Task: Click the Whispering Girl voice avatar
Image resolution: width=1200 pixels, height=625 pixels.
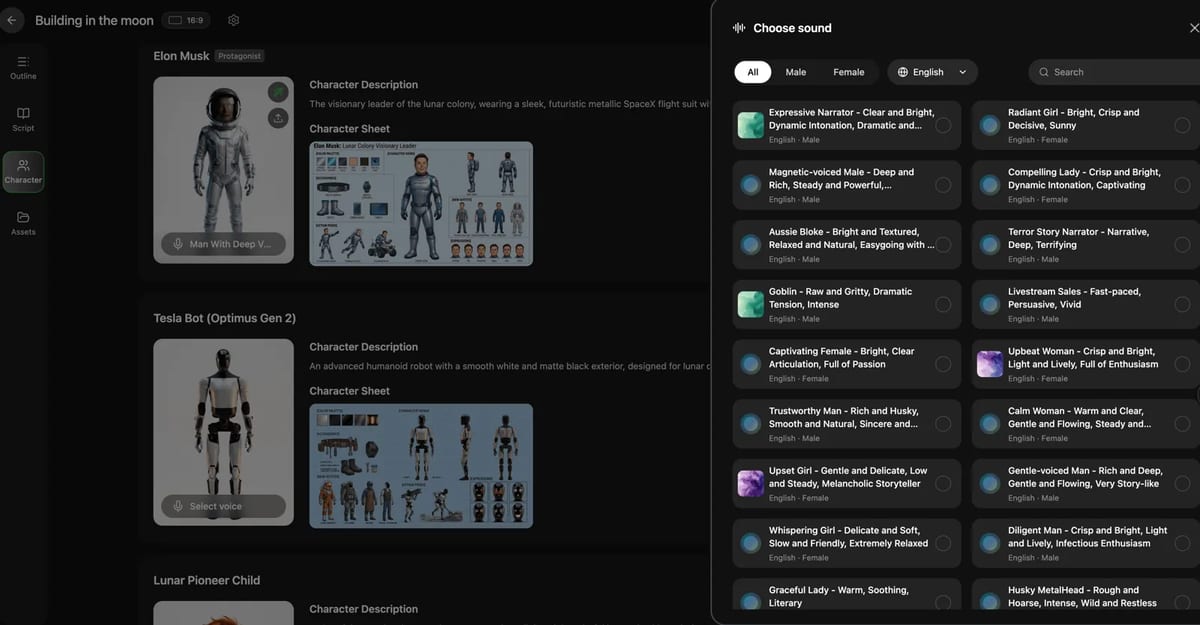Action: point(751,543)
